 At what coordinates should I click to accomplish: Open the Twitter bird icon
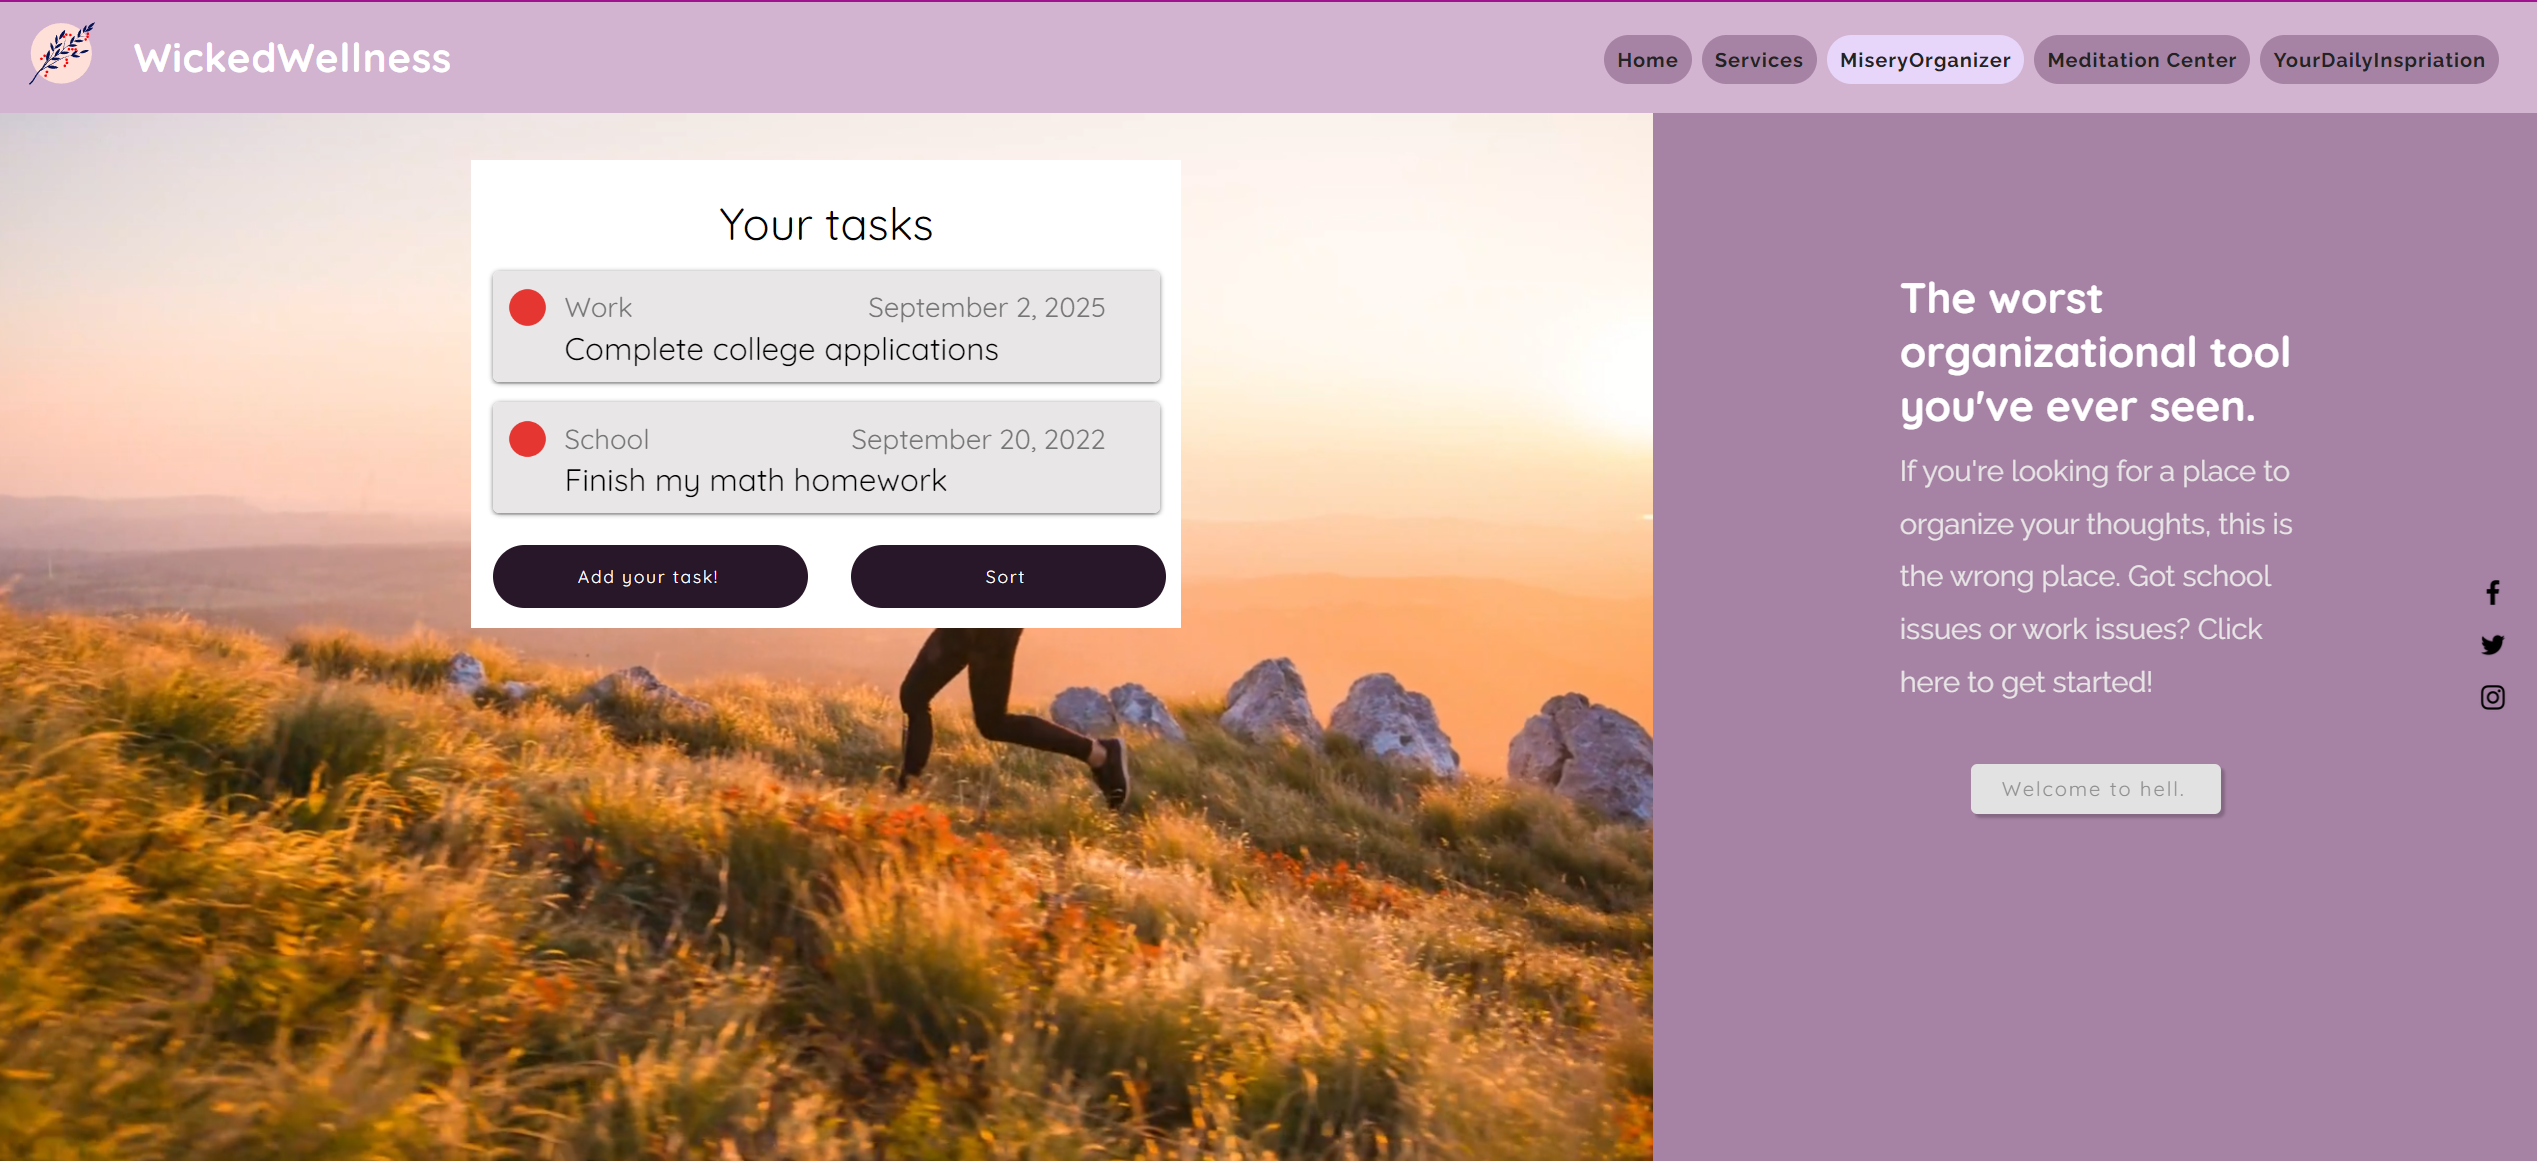[x=2492, y=645]
